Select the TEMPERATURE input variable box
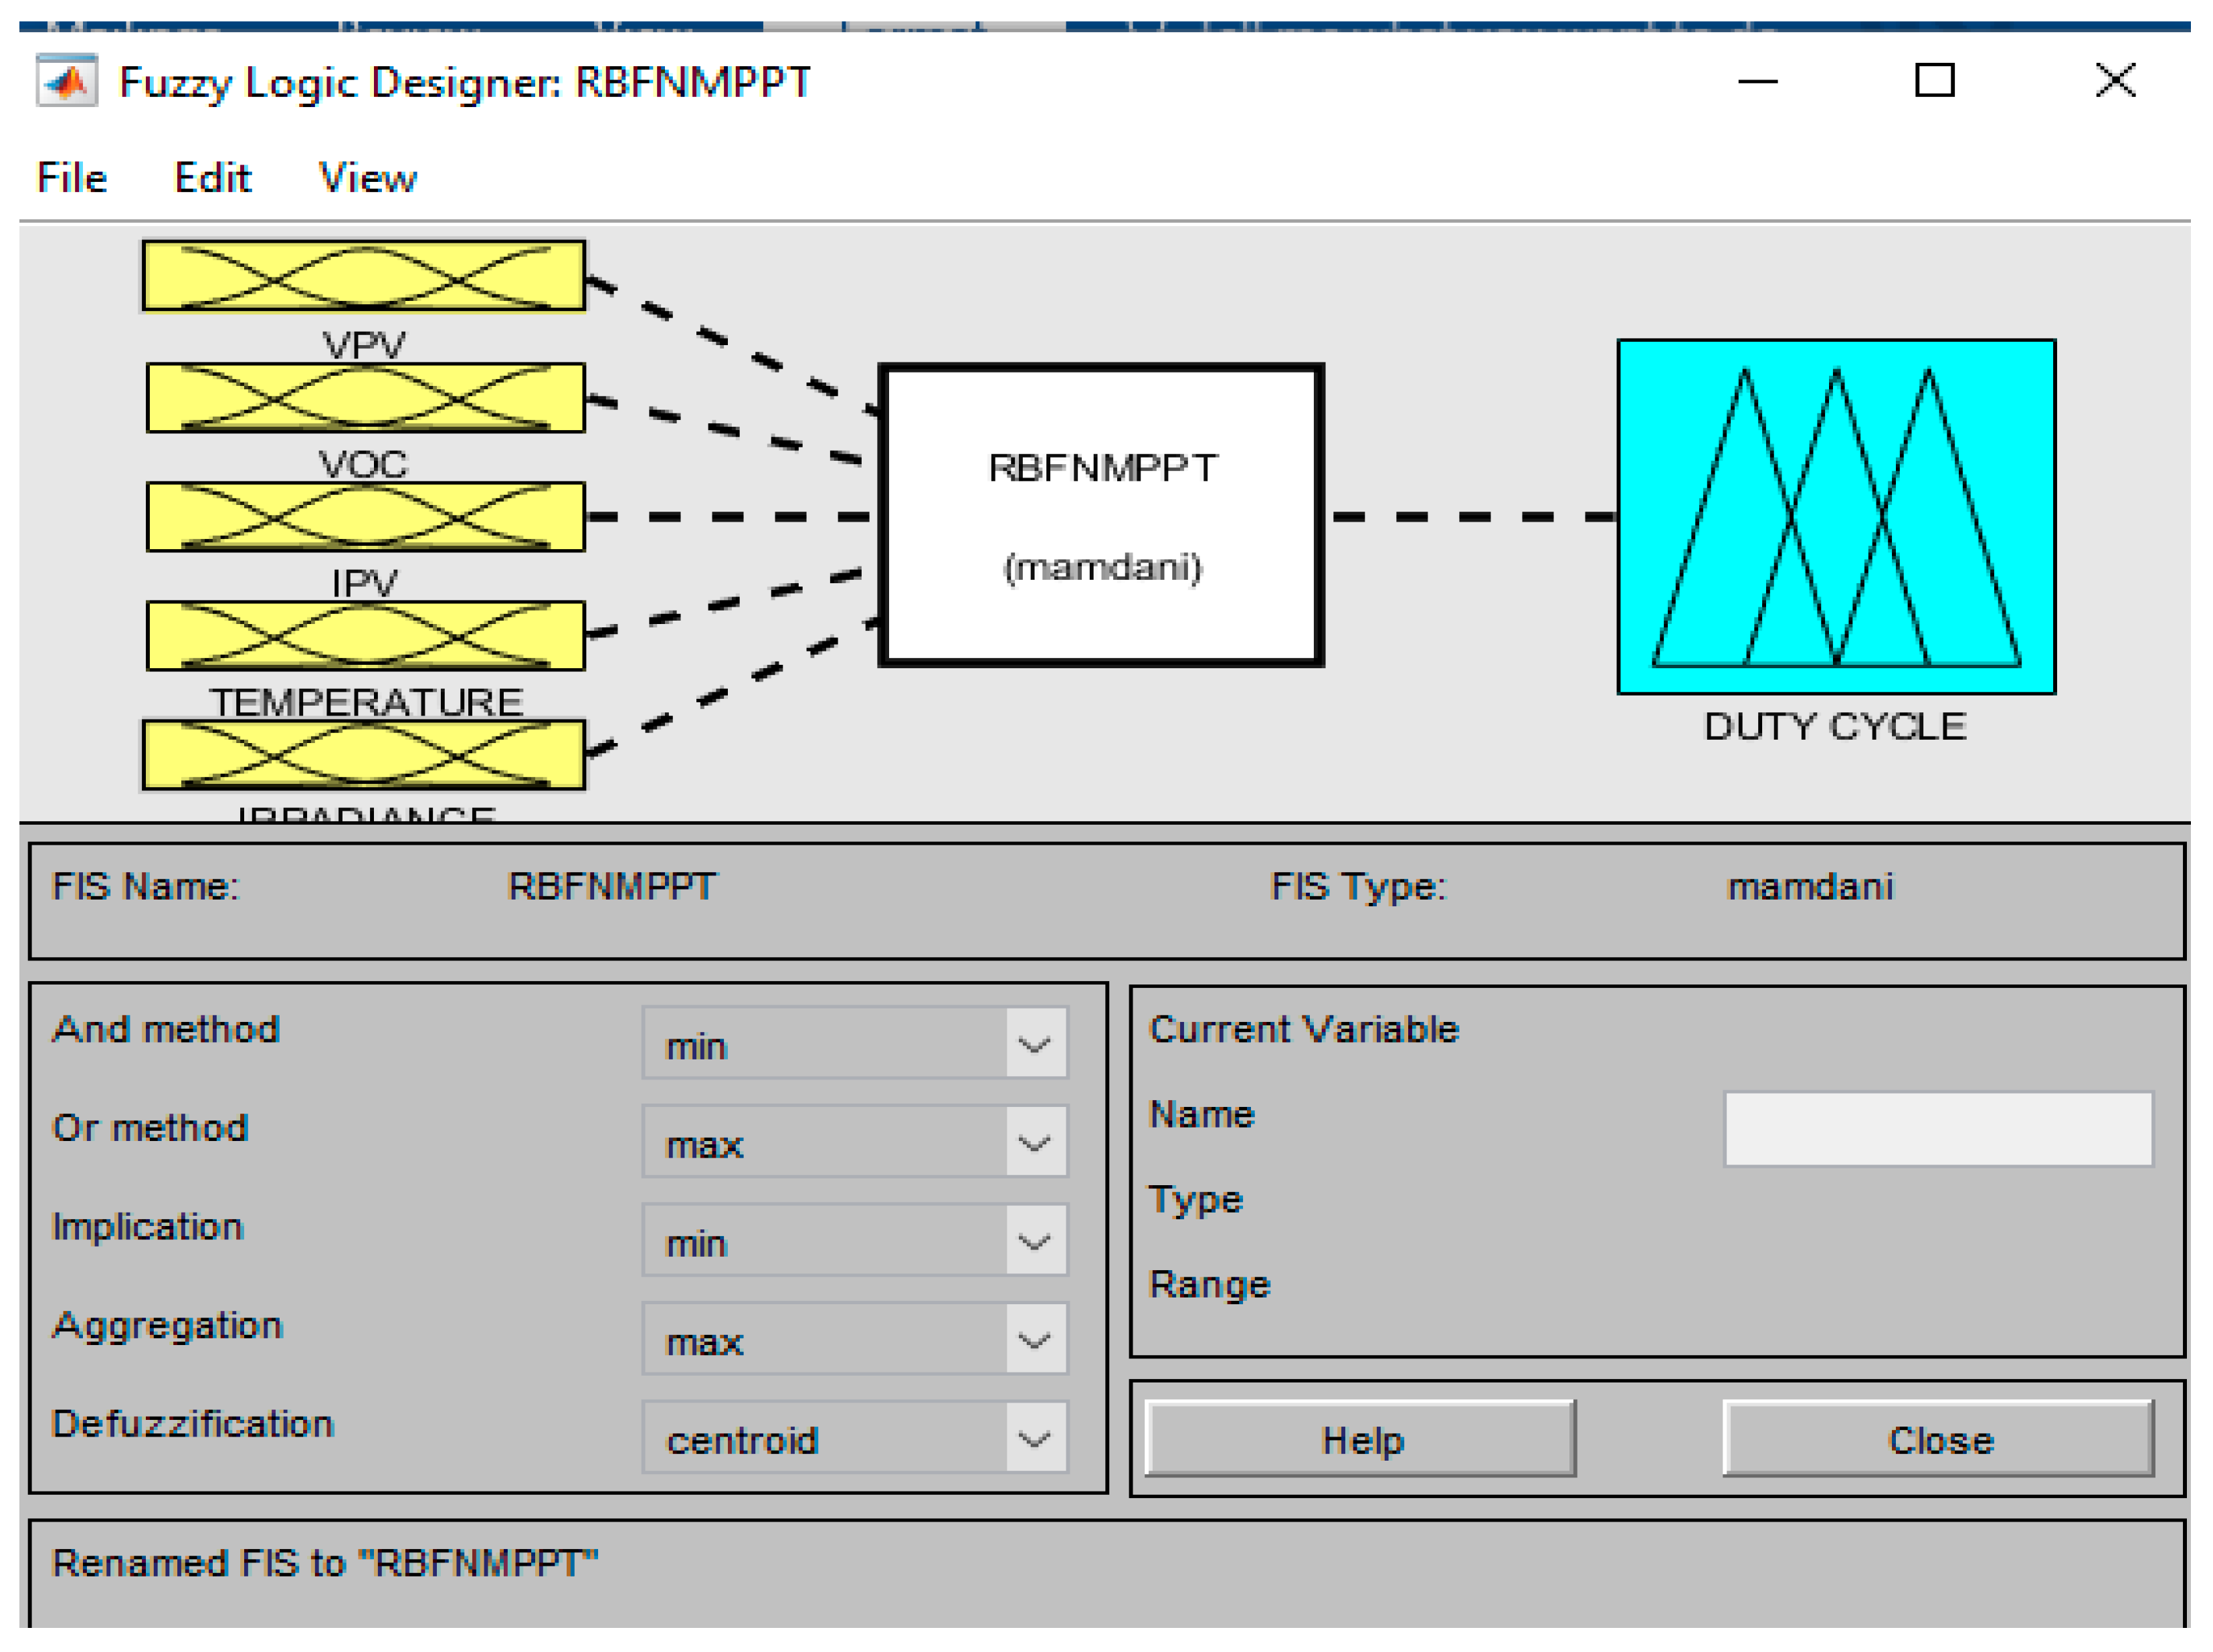Image resolution: width=2213 pixels, height=1652 pixels. pyautogui.click(x=365, y=636)
